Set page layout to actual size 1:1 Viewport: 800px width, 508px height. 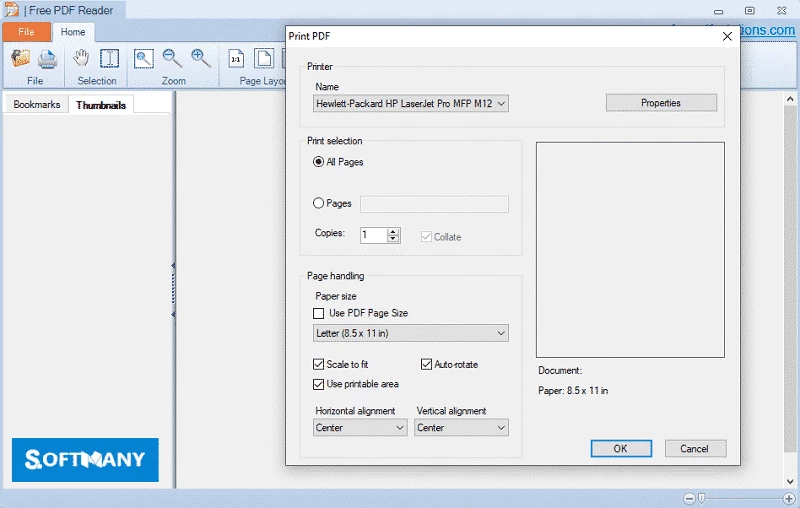click(x=236, y=59)
